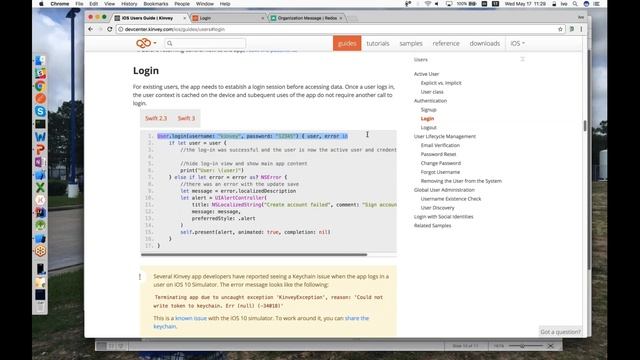
Task: Open the guides section
Action: tap(347, 43)
